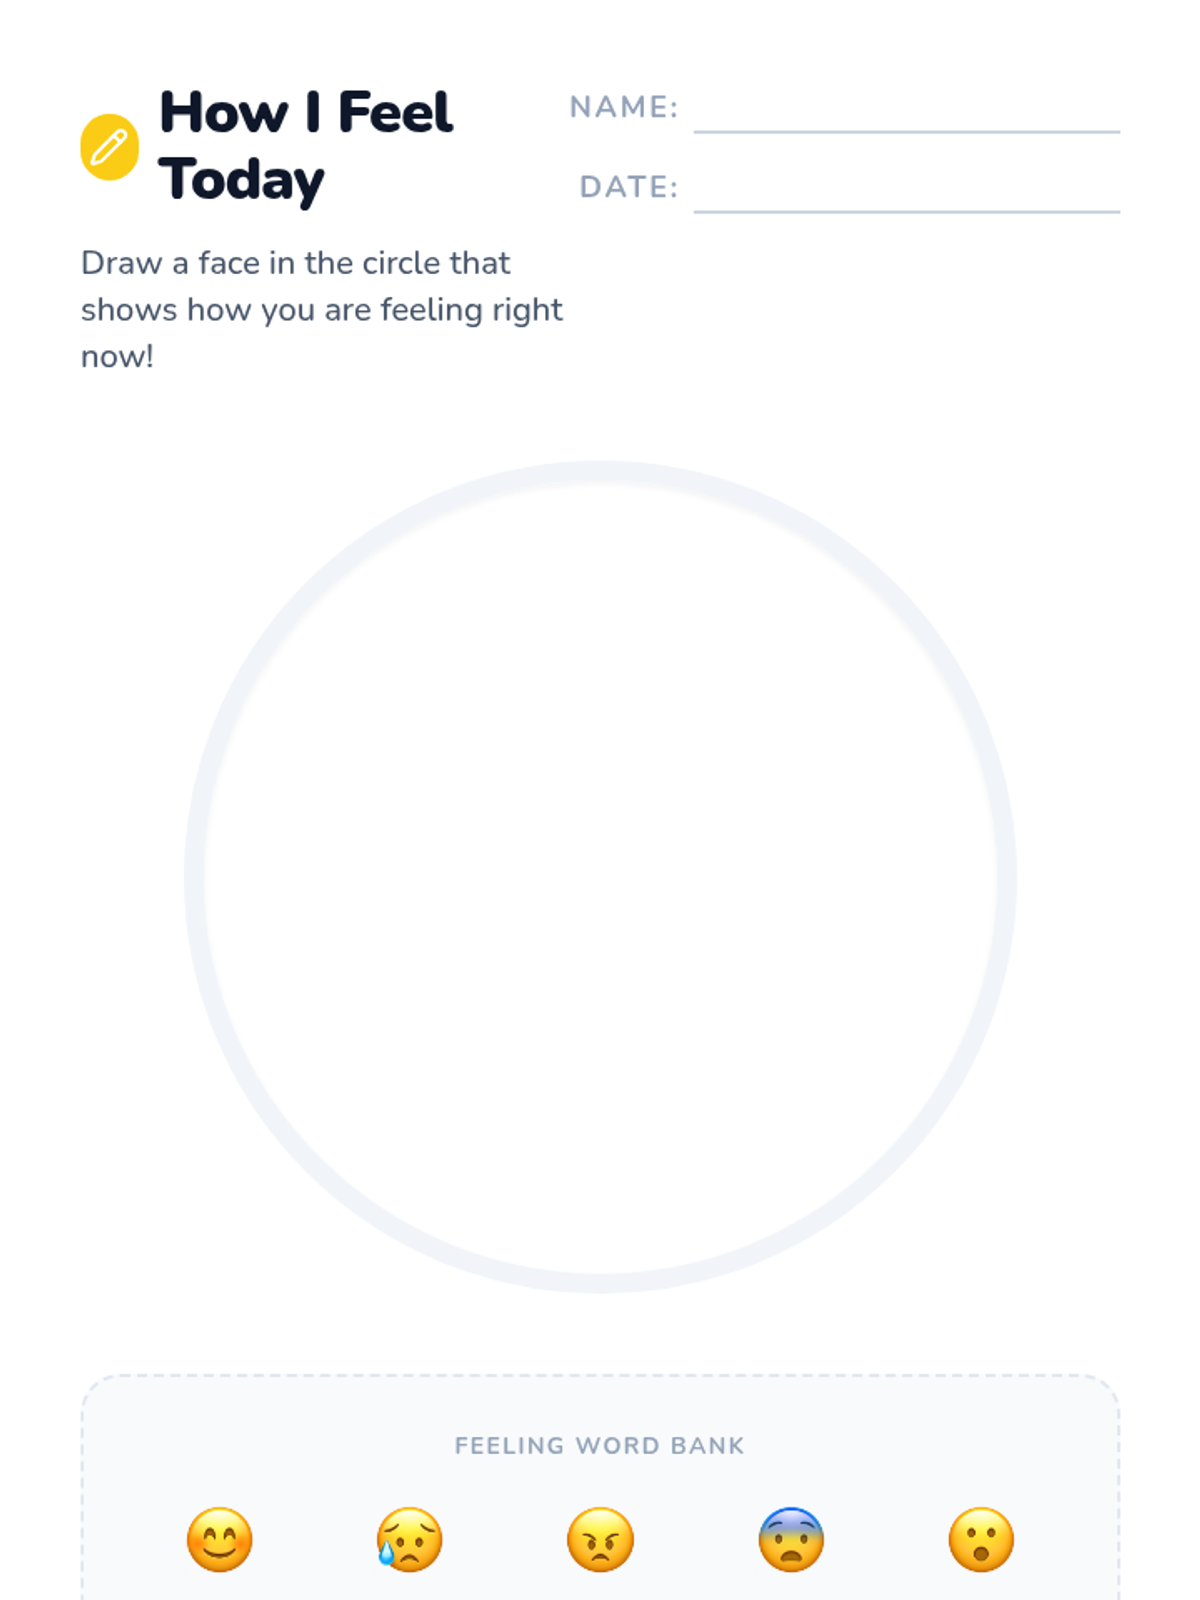Click the yellow pencil icon
Viewport: 1200px width, 1600px height.
tap(109, 147)
